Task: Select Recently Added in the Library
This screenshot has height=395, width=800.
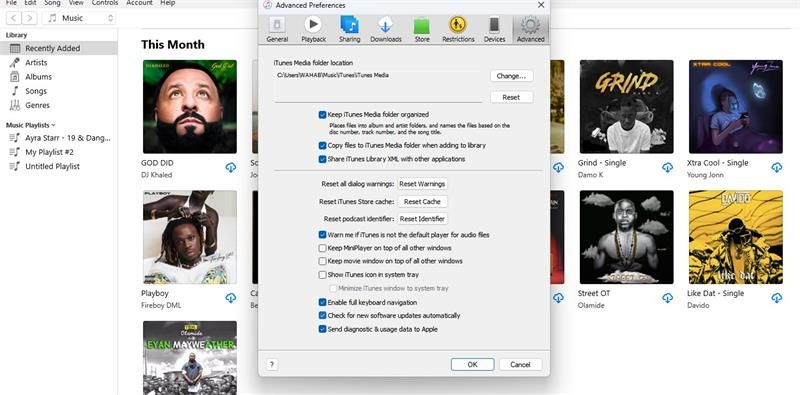Action: click(59, 48)
